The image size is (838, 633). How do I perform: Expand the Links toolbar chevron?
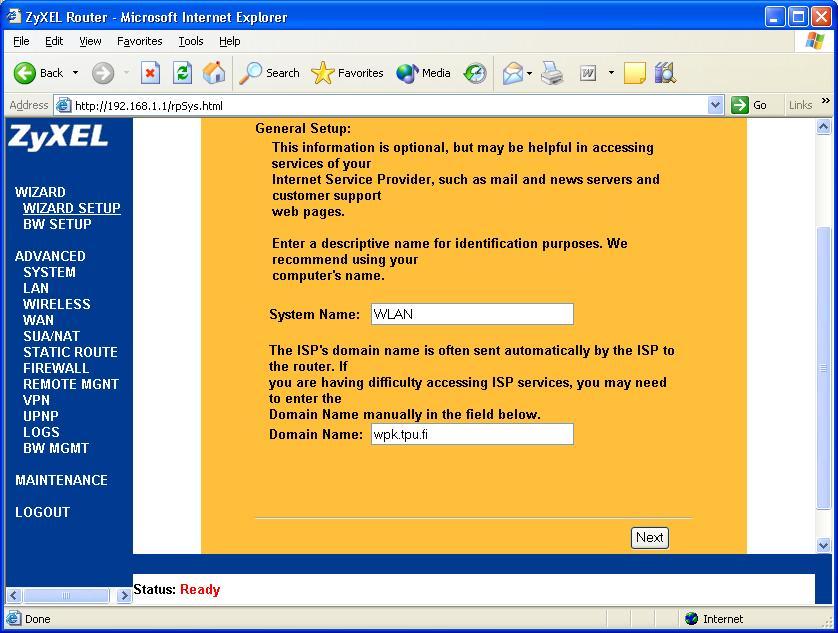826,101
